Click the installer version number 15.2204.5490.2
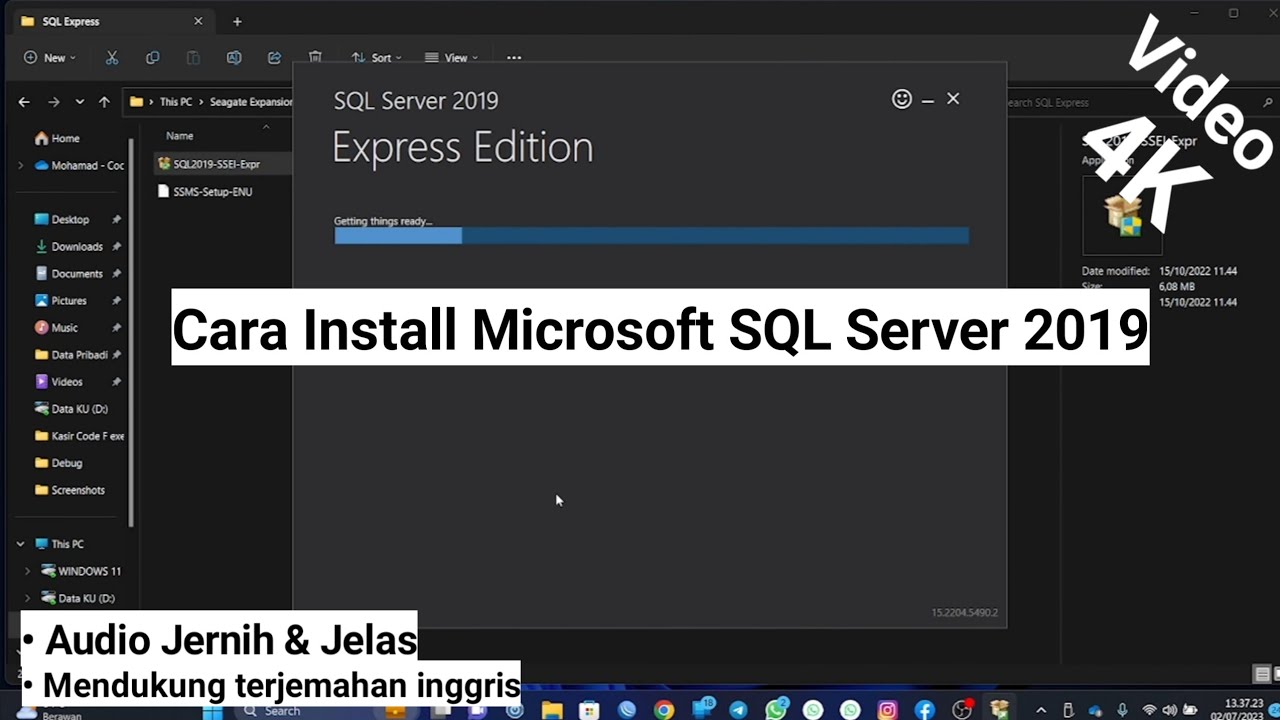 click(964, 612)
